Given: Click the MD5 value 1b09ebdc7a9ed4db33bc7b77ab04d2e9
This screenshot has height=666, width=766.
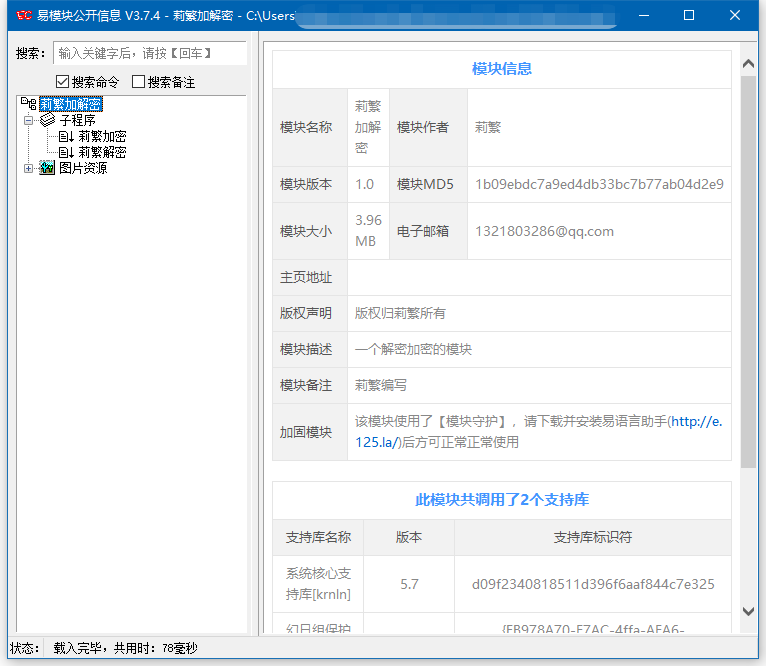Looking at the screenshot, I should [x=599, y=184].
